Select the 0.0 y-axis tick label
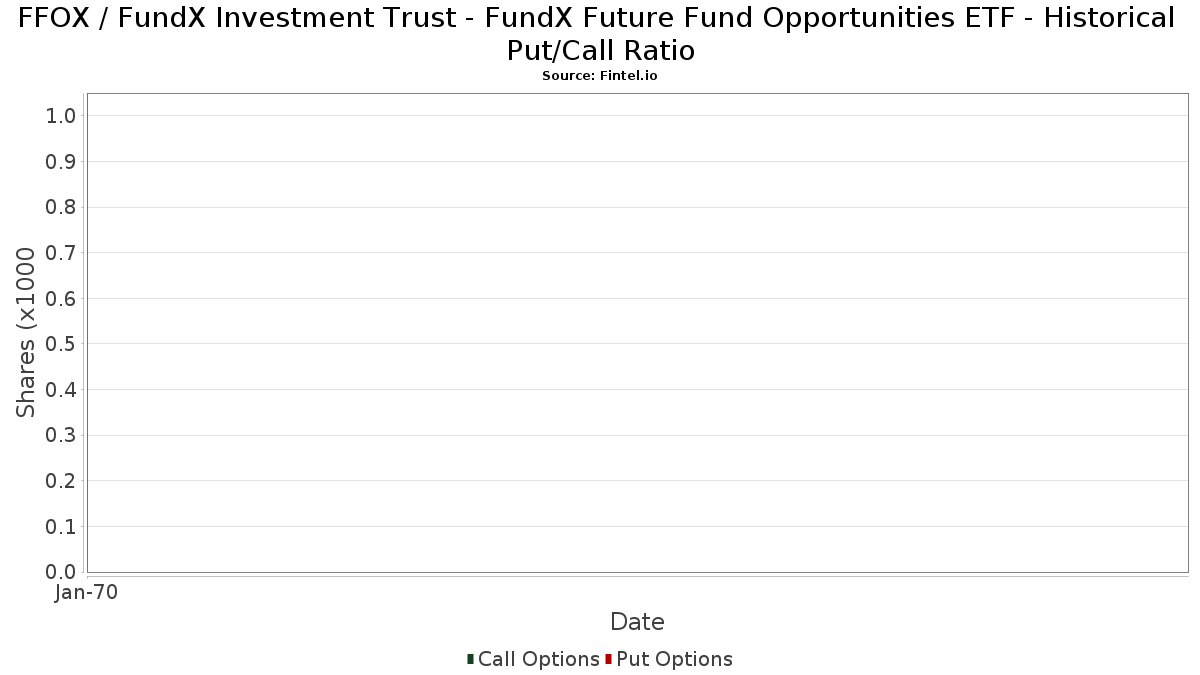This screenshot has width=1200, height=675. (x=61, y=572)
